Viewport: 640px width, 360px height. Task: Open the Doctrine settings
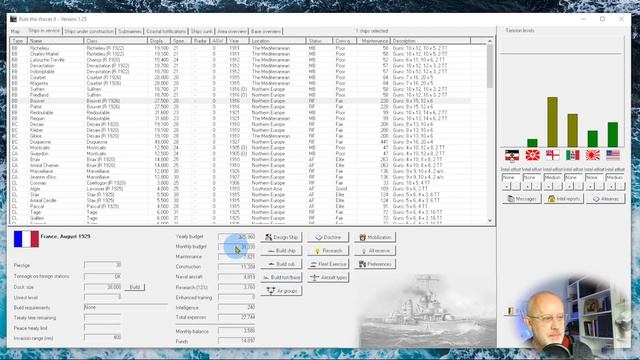tap(328, 237)
